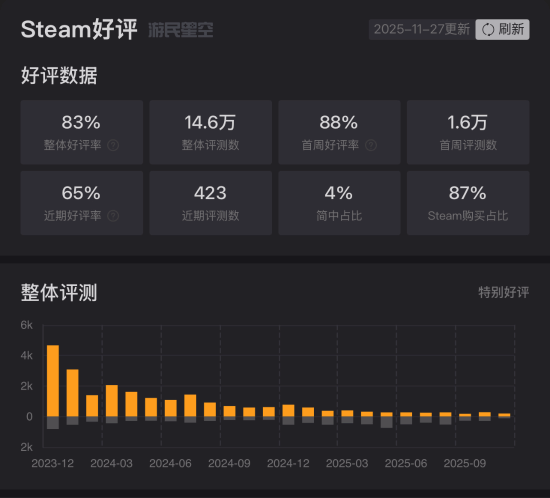Click the 2025-03 axis label
Image resolution: width=550 pixels, height=498 pixels.
(x=347, y=463)
